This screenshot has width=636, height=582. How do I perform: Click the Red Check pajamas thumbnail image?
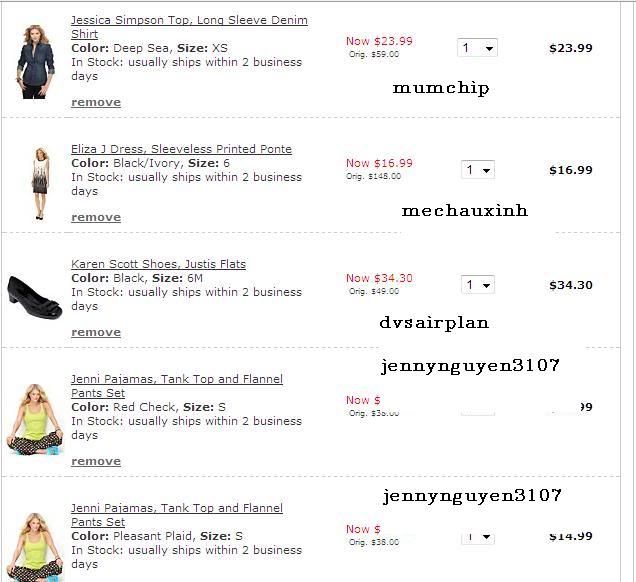(35, 419)
